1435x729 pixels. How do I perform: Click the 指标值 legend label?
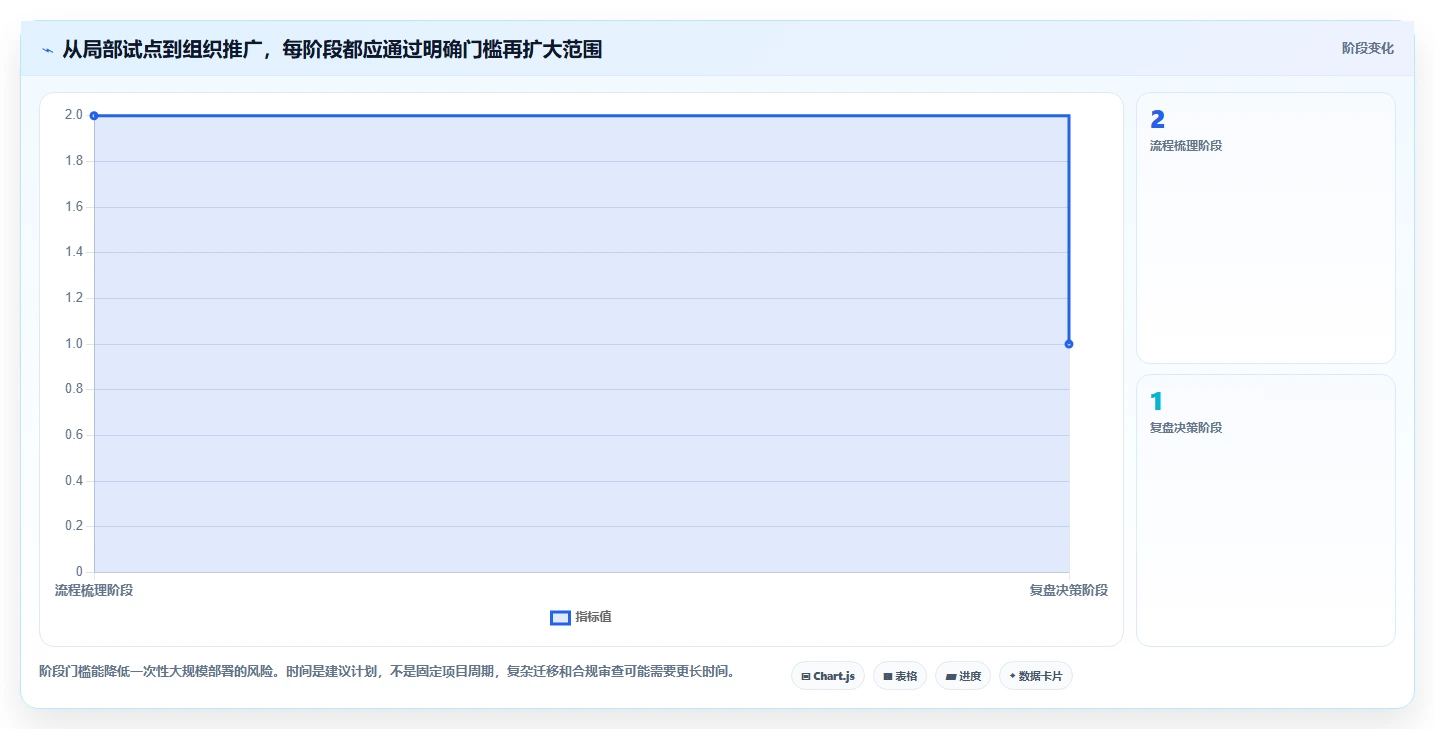tap(593, 617)
